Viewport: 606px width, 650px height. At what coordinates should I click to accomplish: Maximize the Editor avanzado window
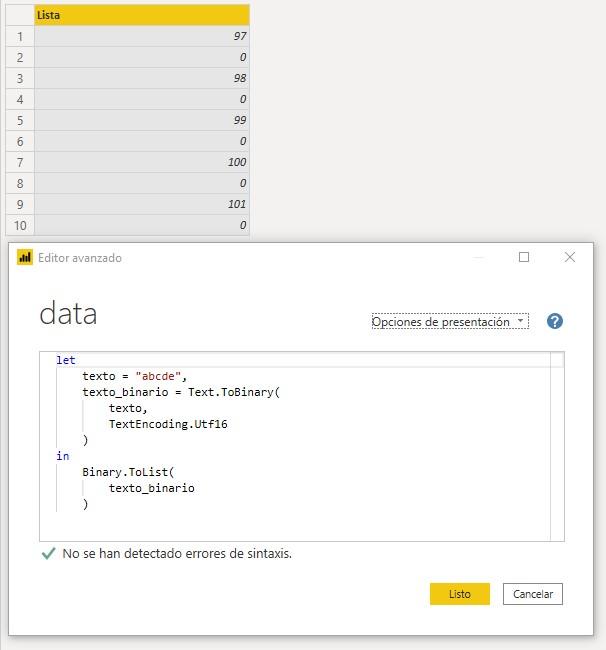tap(524, 257)
